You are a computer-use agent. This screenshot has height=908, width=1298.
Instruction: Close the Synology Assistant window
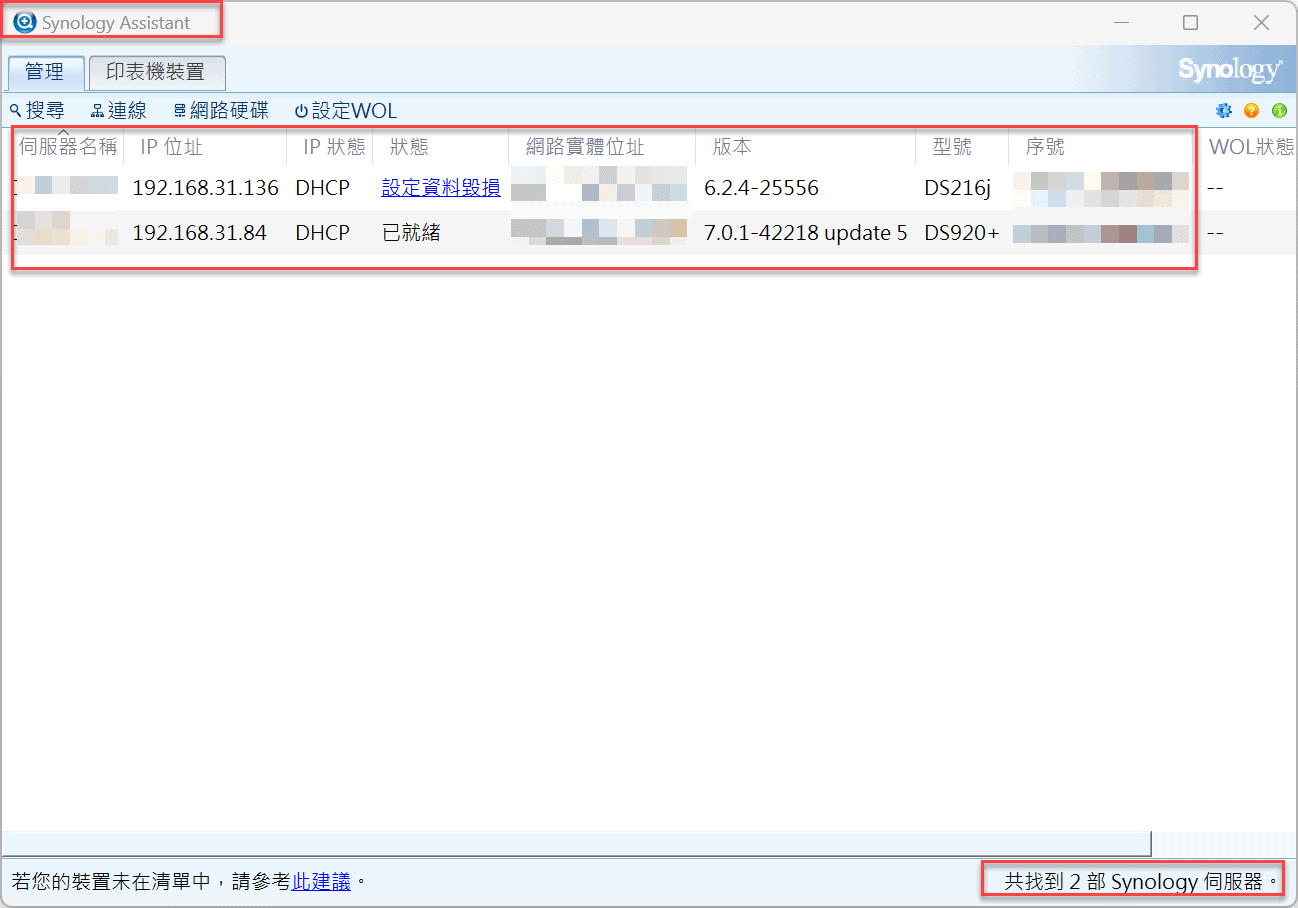point(1261,22)
